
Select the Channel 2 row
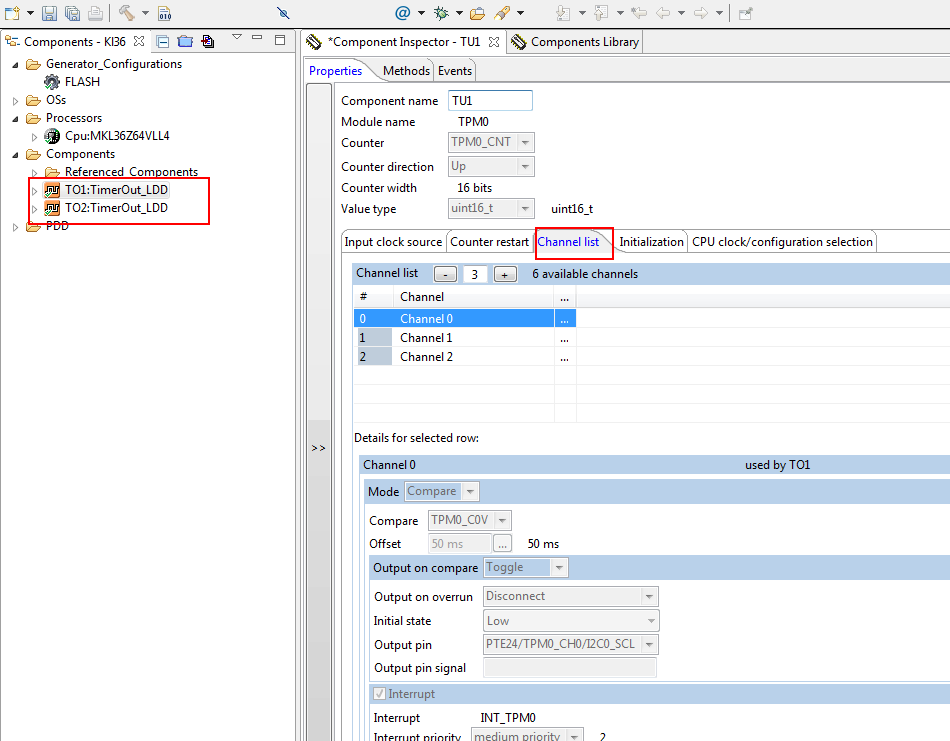tap(465, 357)
